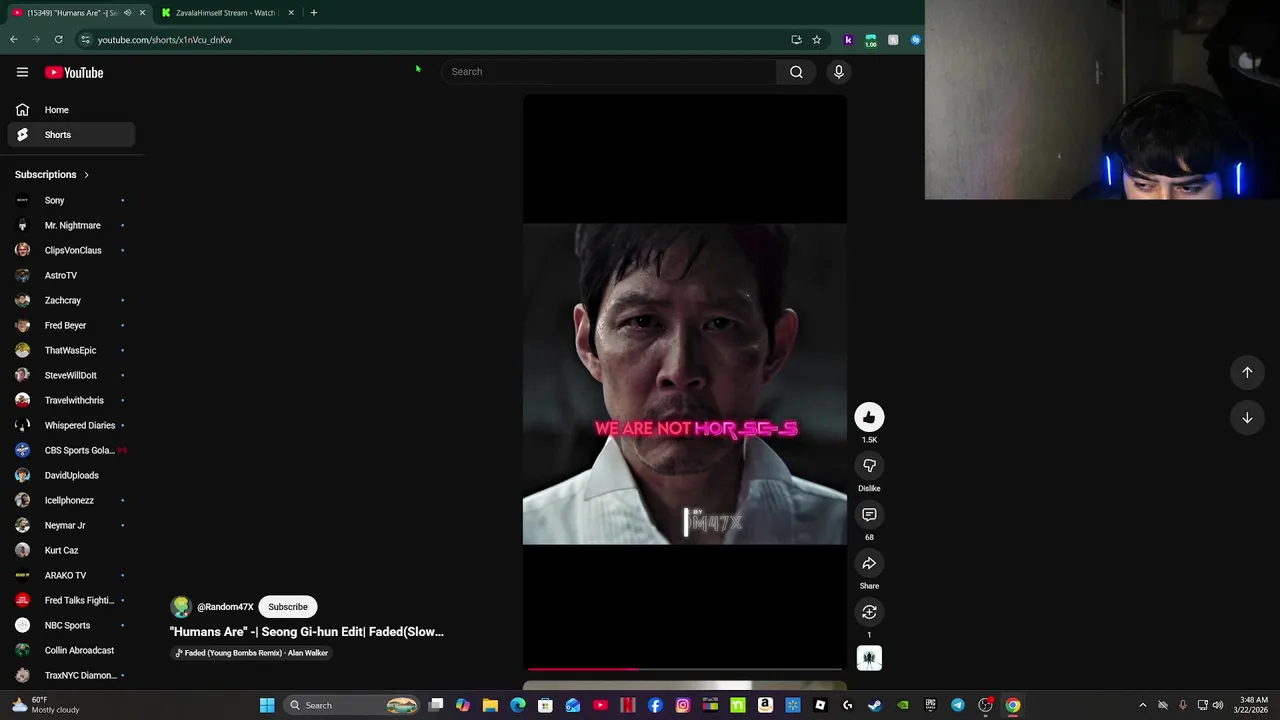Viewport: 1280px width, 720px height.
Task: Click the search magnifier button
Action: [x=796, y=71]
